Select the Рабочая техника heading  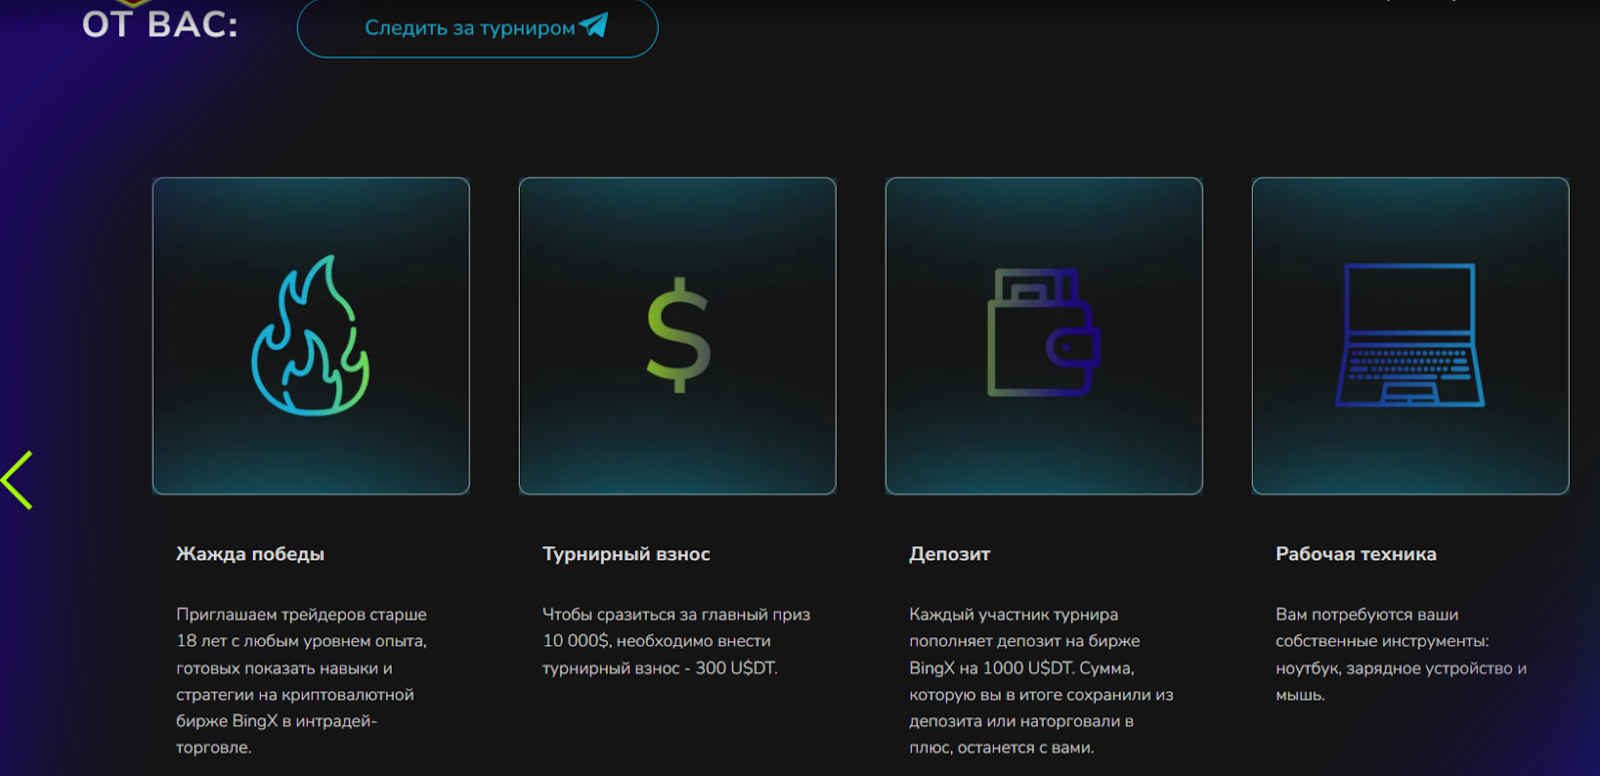1355,554
